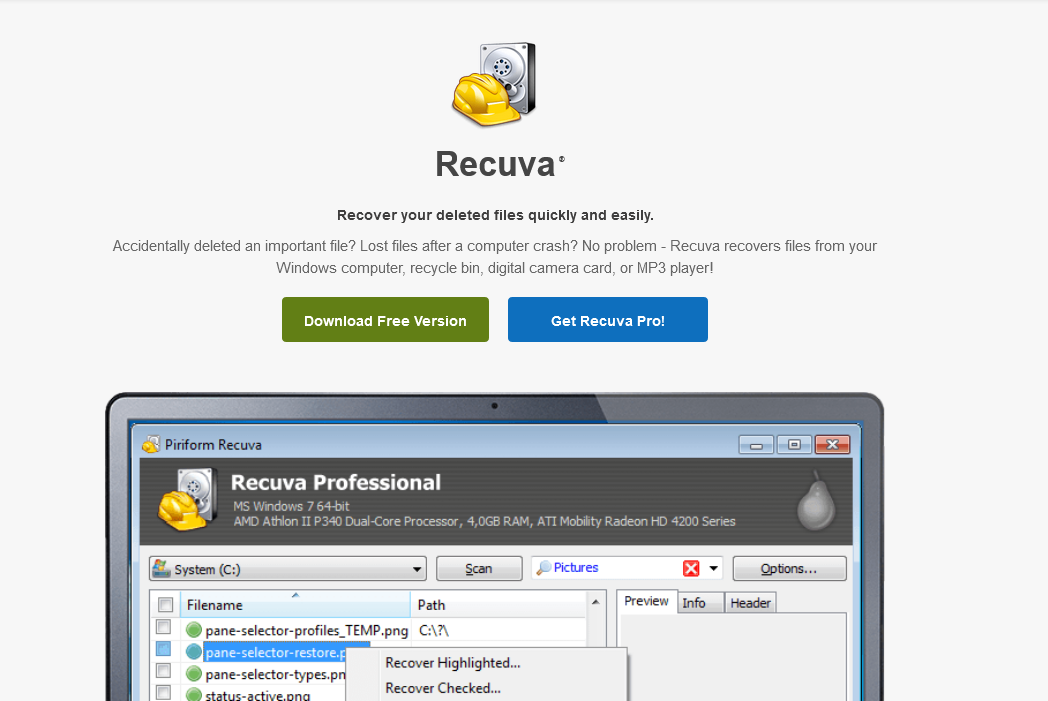
Task: Sort by the Path column header
Action: (x=498, y=605)
